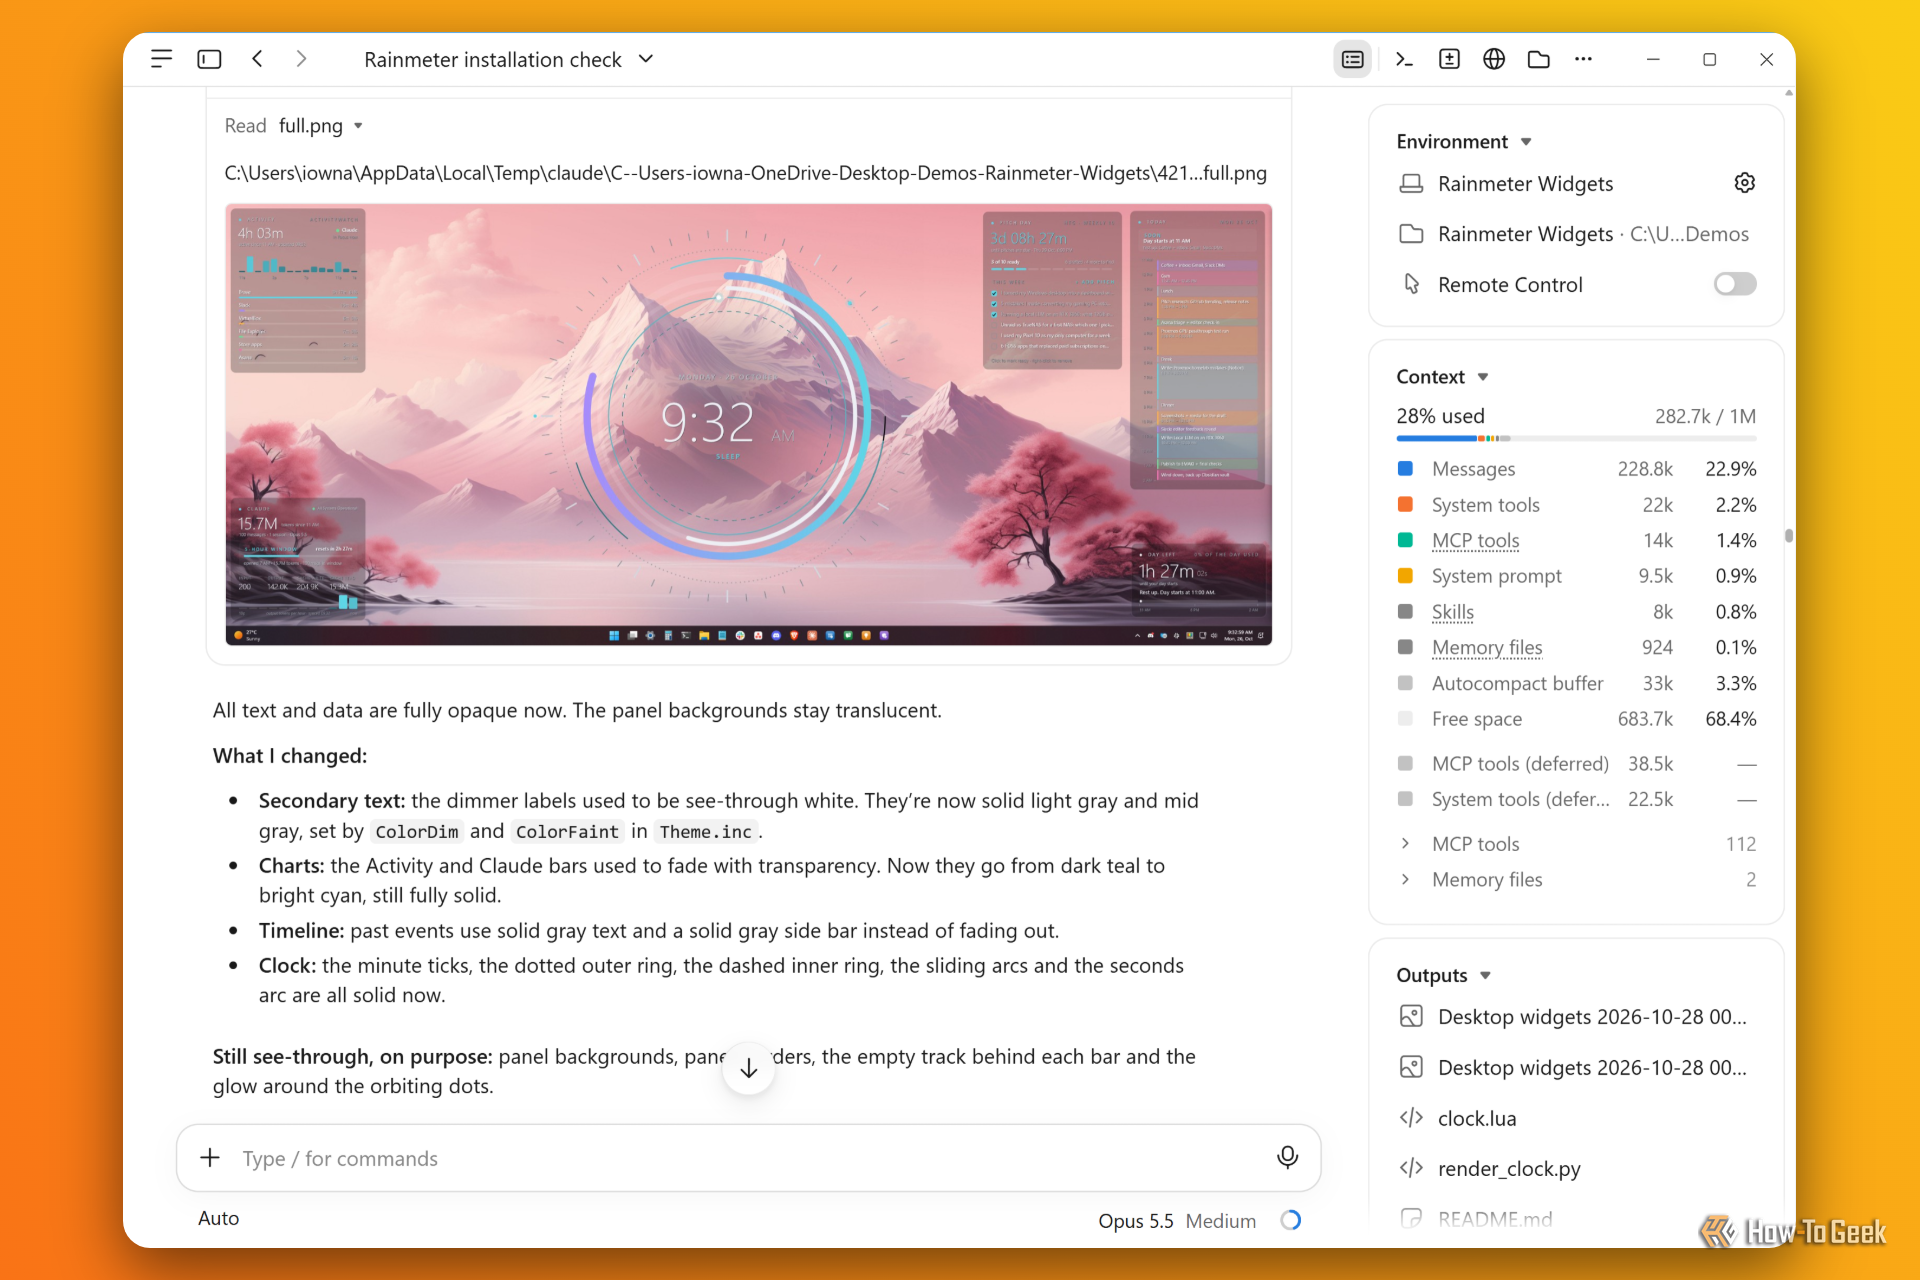This screenshot has height=1280, width=1920.
Task: Toggle the details side panel icon
Action: pos(1352,59)
